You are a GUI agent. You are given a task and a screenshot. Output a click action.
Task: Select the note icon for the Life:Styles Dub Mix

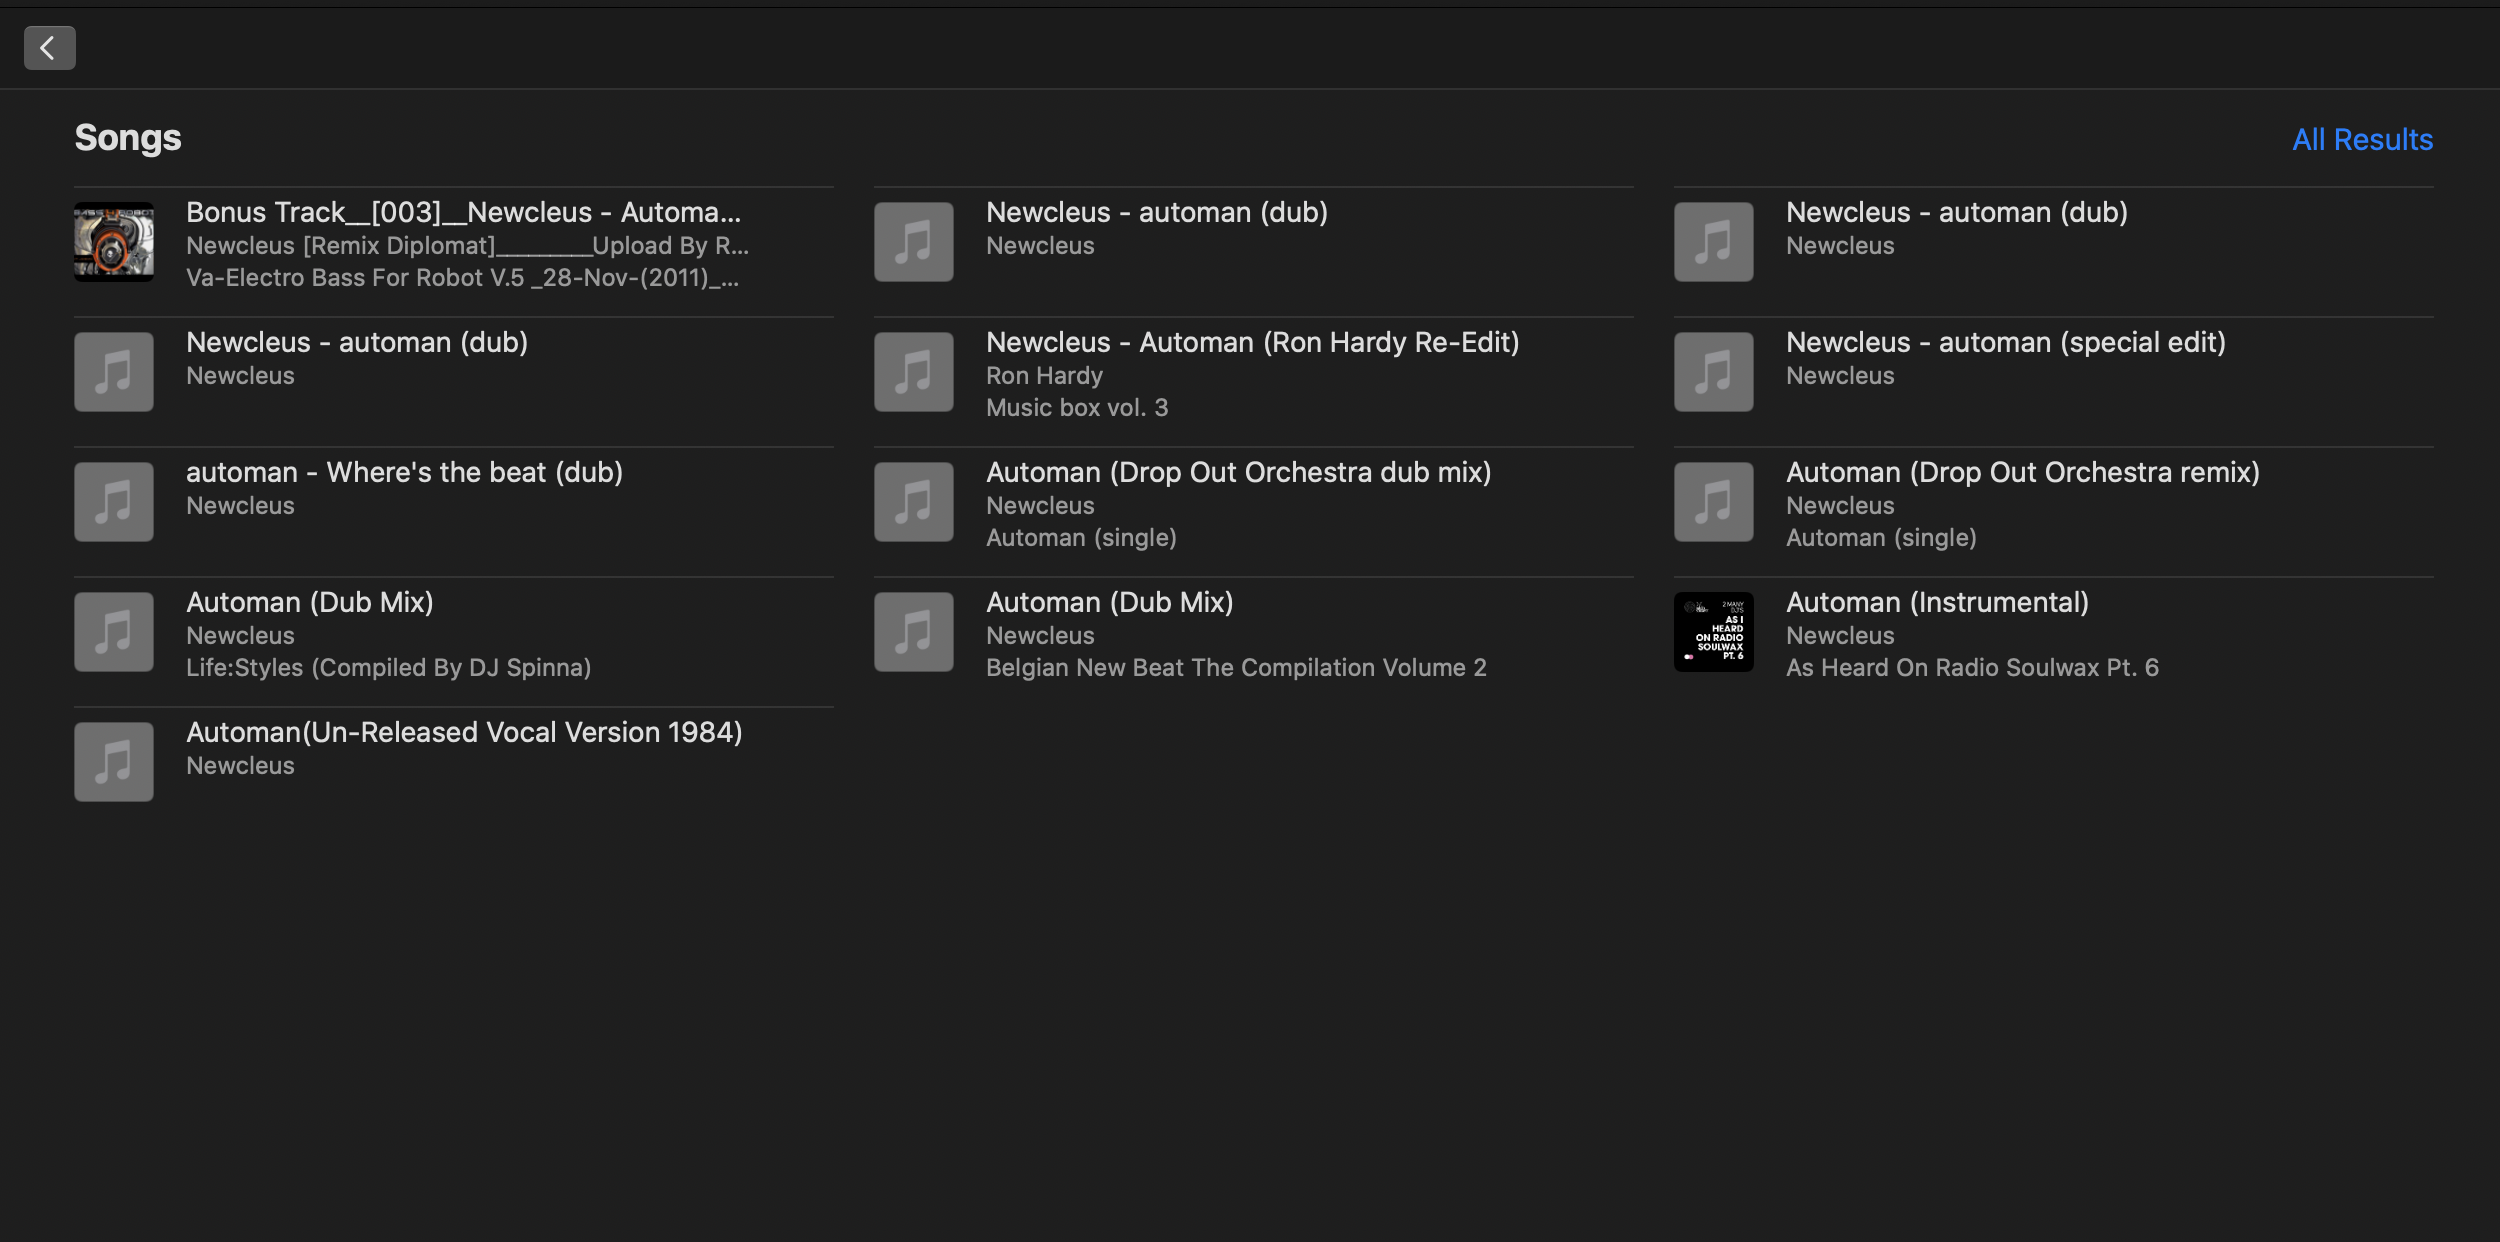114,632
